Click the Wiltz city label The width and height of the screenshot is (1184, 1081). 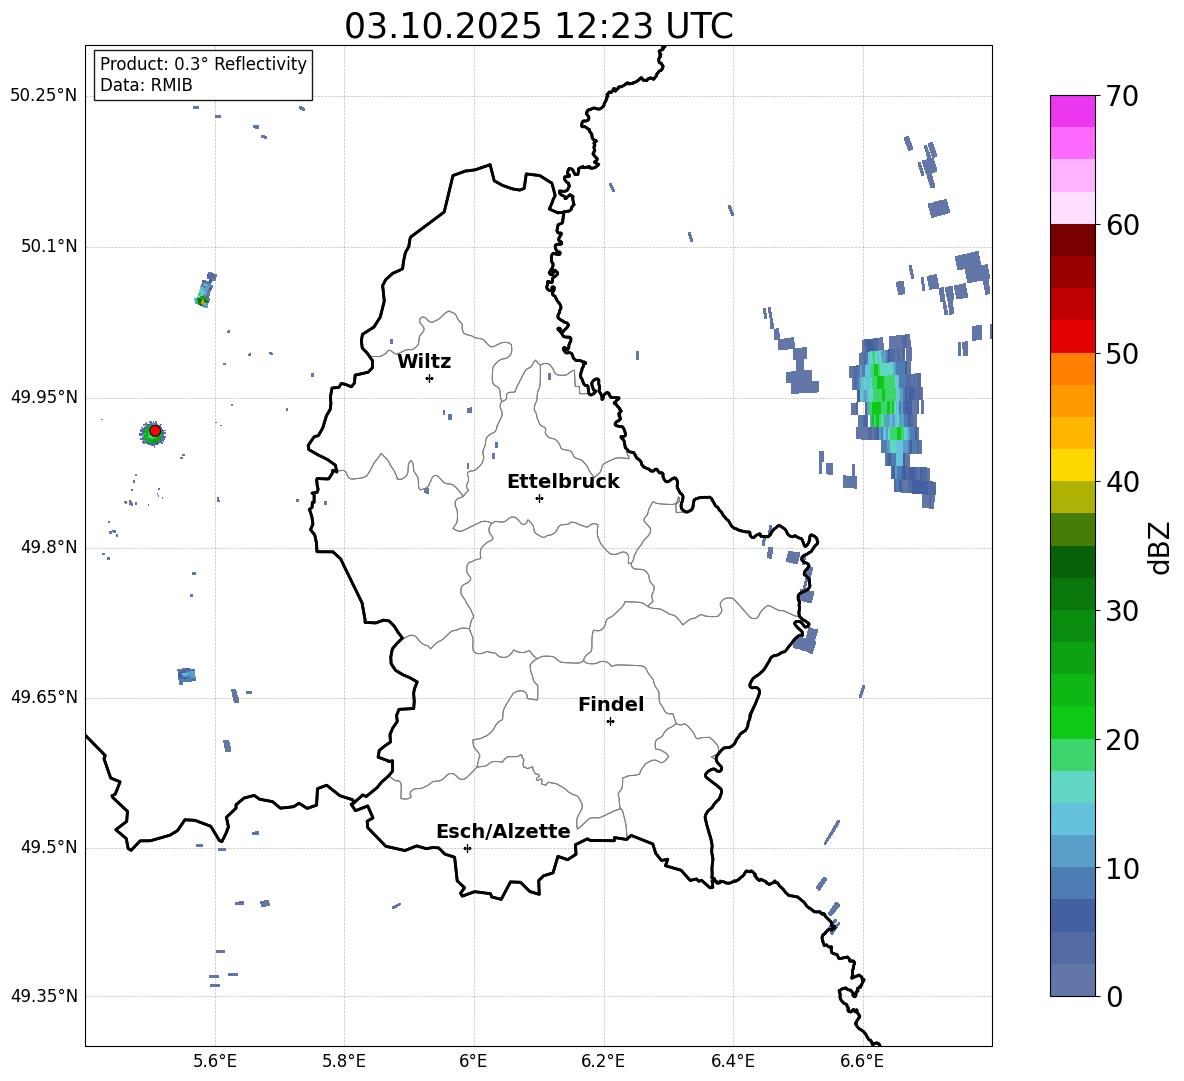pyautogui.click(x=424, y=362)
